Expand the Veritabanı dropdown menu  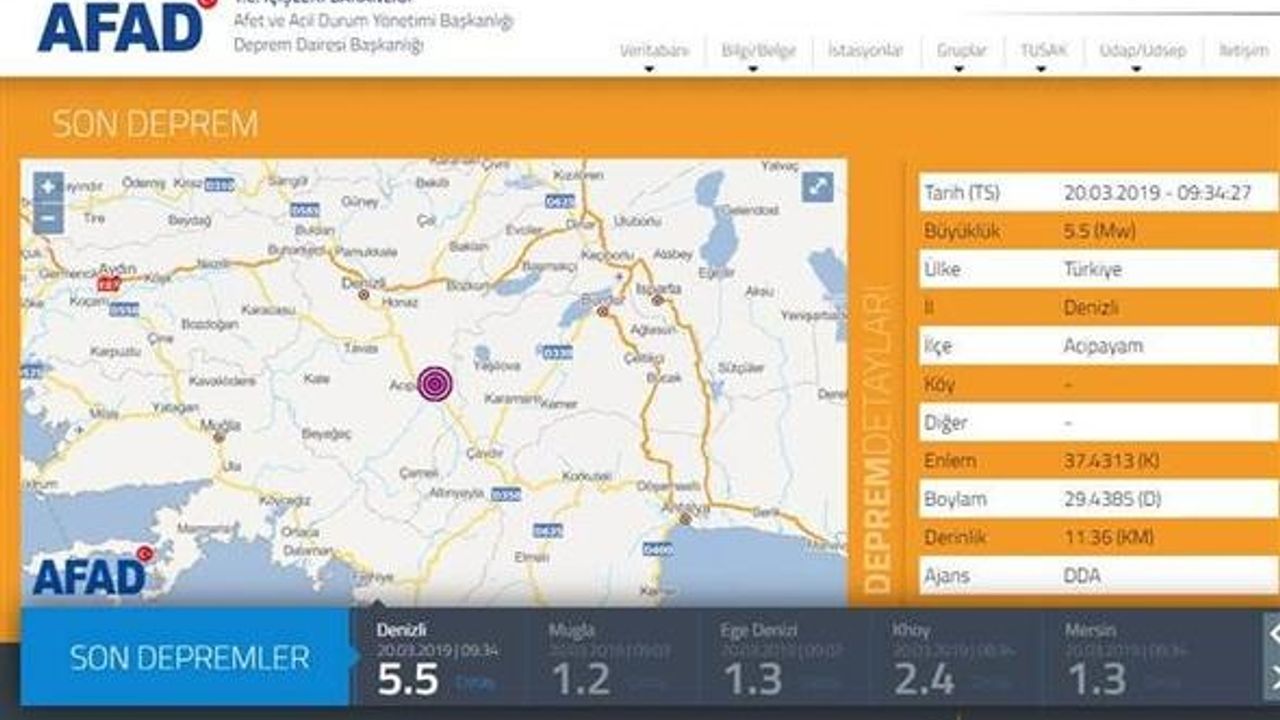coord(654,51)
